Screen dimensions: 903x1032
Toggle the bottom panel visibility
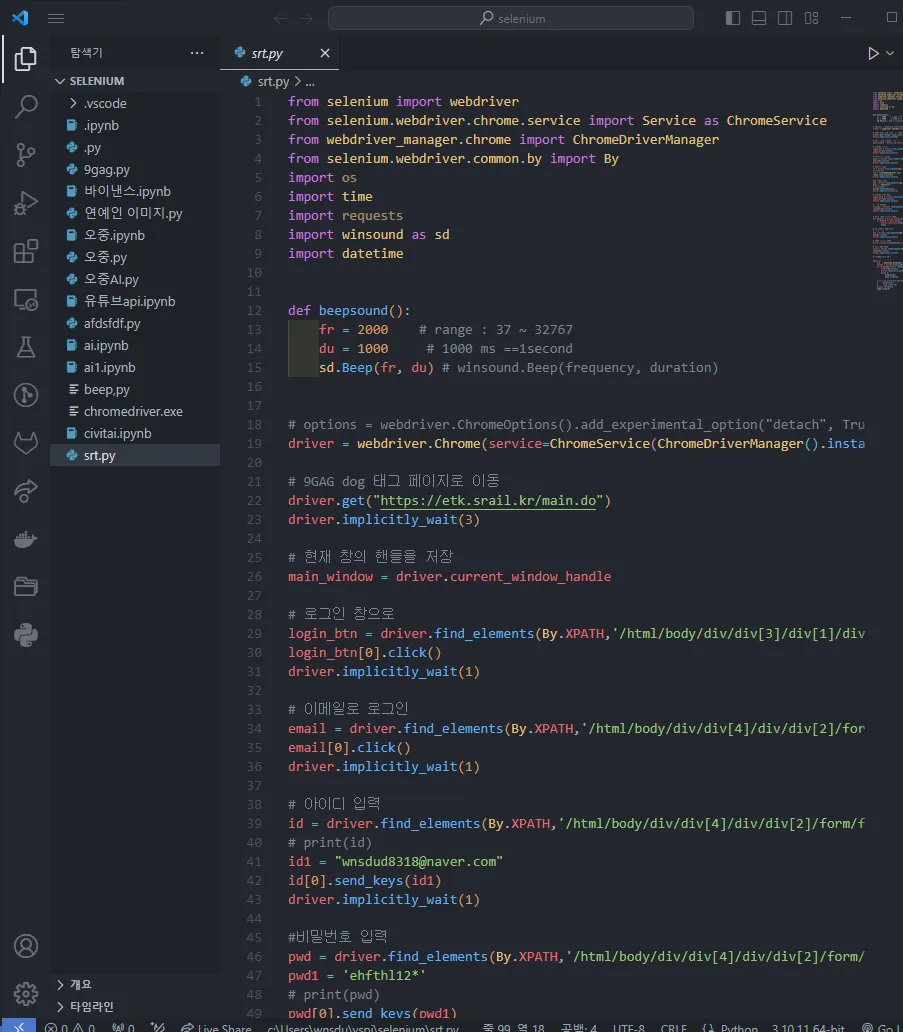759,18
